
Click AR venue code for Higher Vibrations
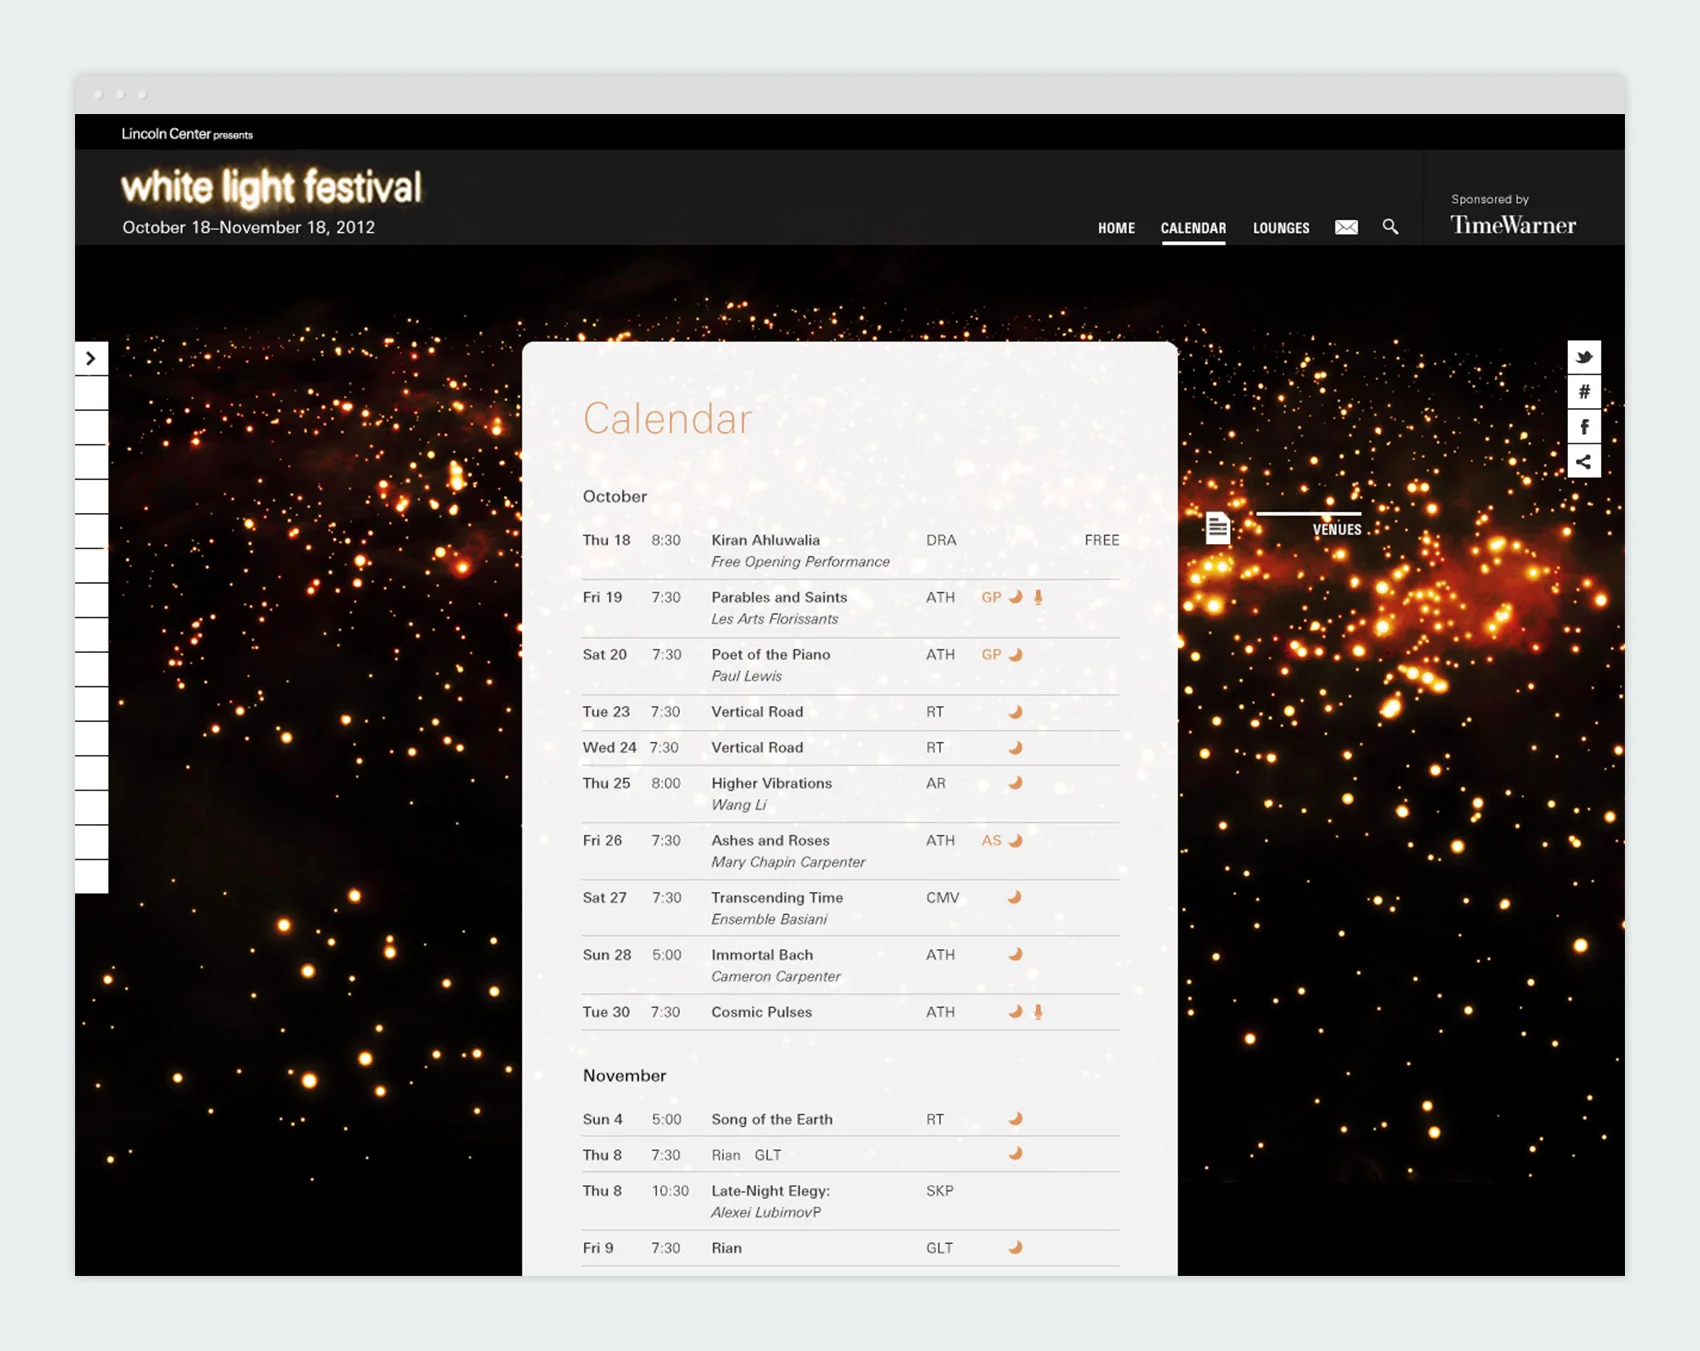pos(935,783)
